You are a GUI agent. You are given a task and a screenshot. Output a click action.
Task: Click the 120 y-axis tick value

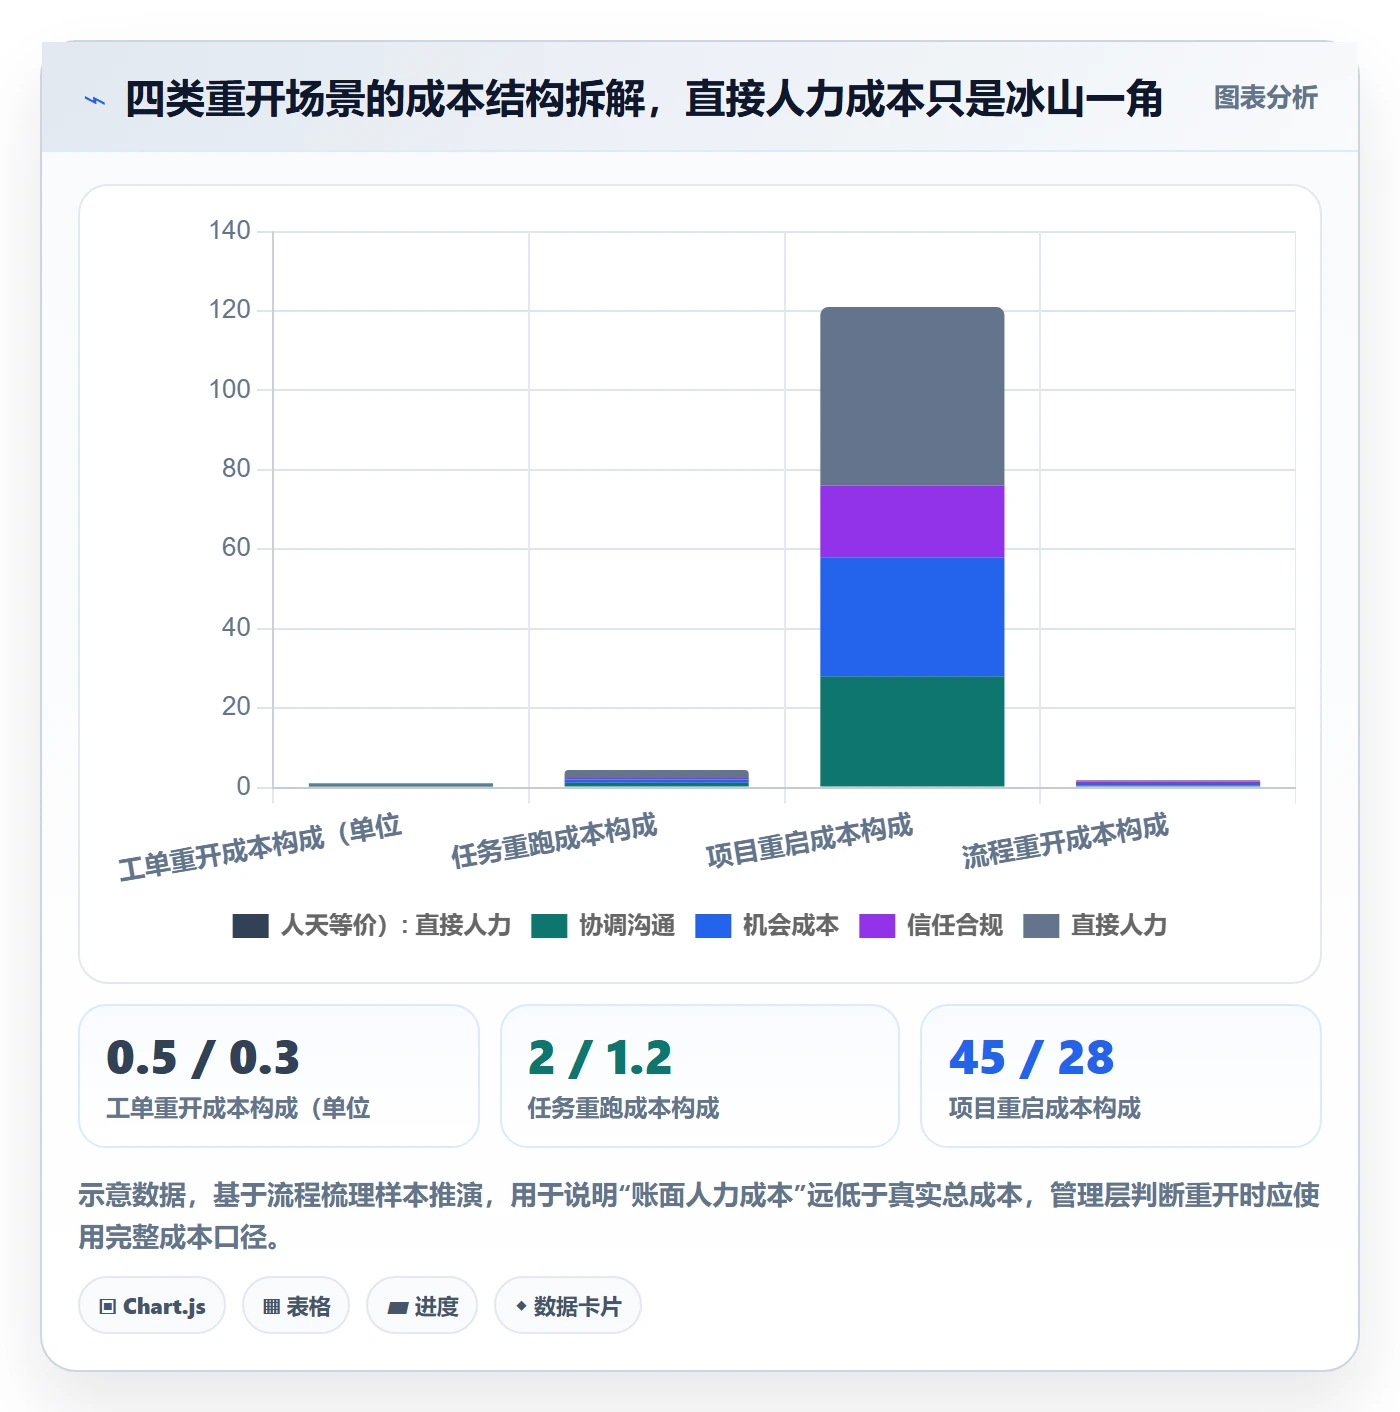click(230, 310)
